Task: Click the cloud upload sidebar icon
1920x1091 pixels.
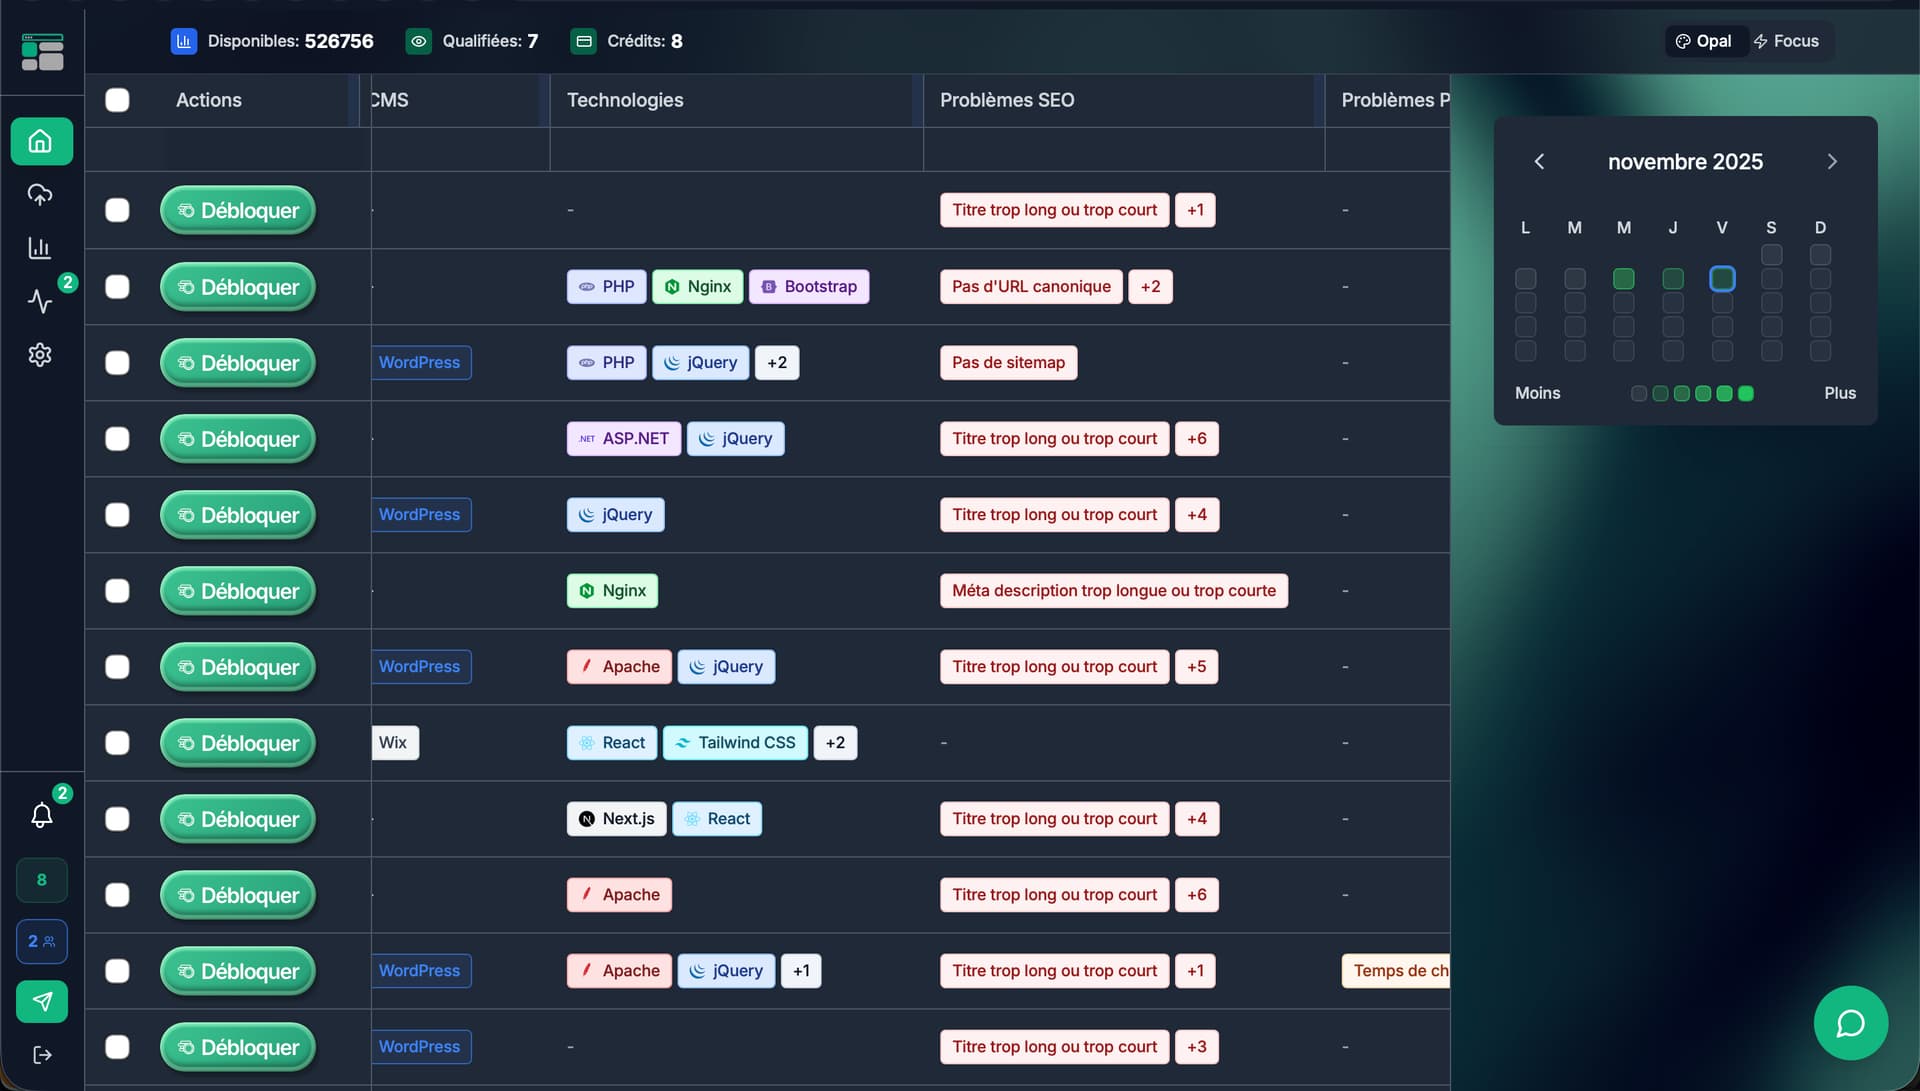Action: coord(40,194)
